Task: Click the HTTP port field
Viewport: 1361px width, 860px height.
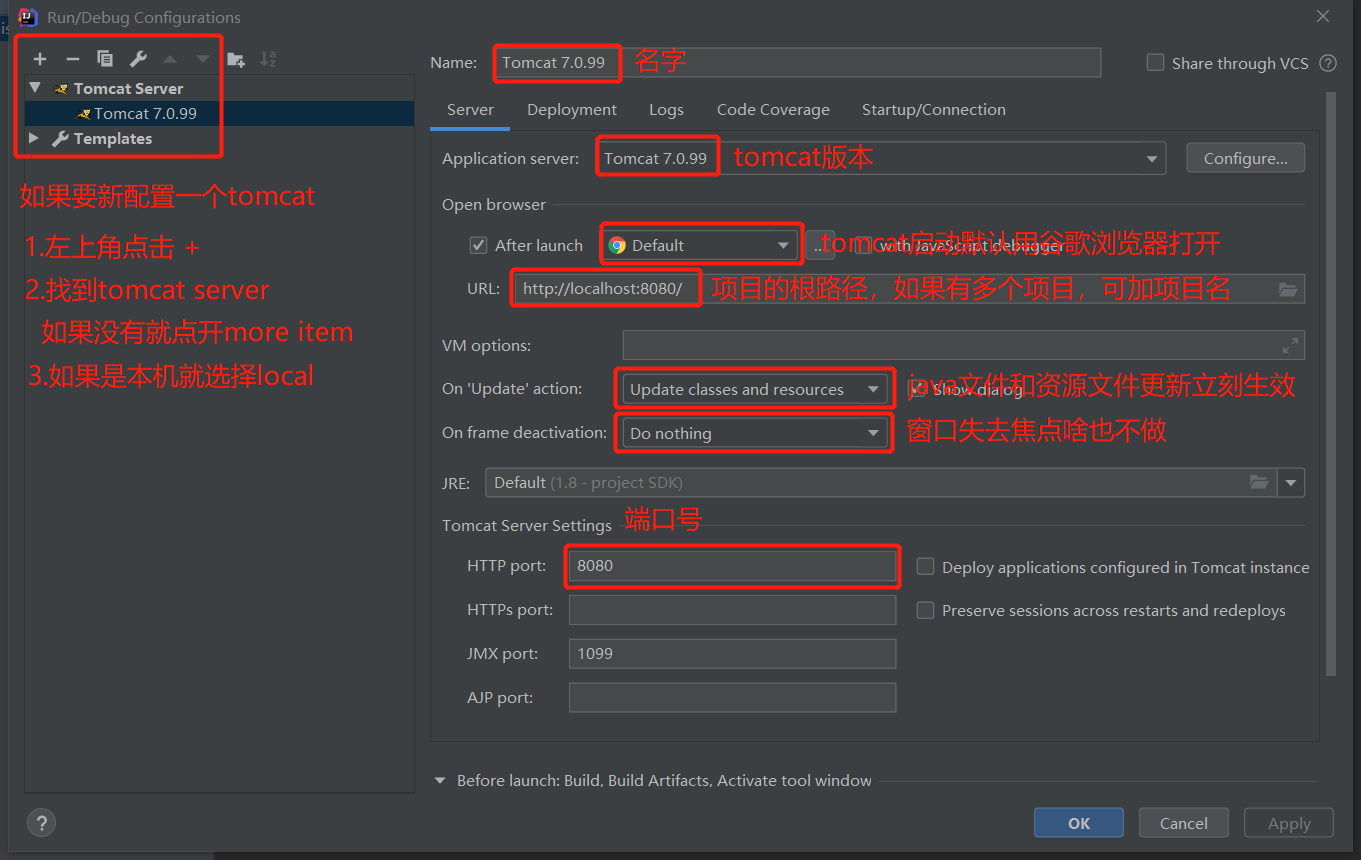Action: tap(732, 566)
